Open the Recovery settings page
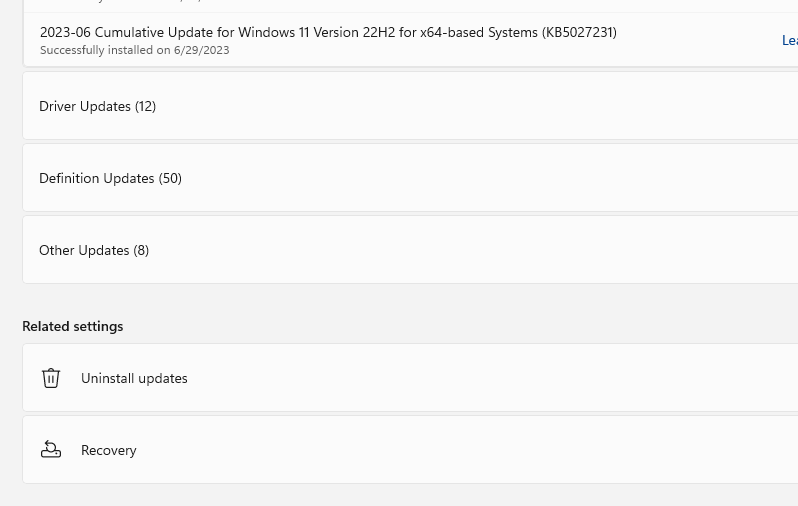 click(x=400, y=450)
